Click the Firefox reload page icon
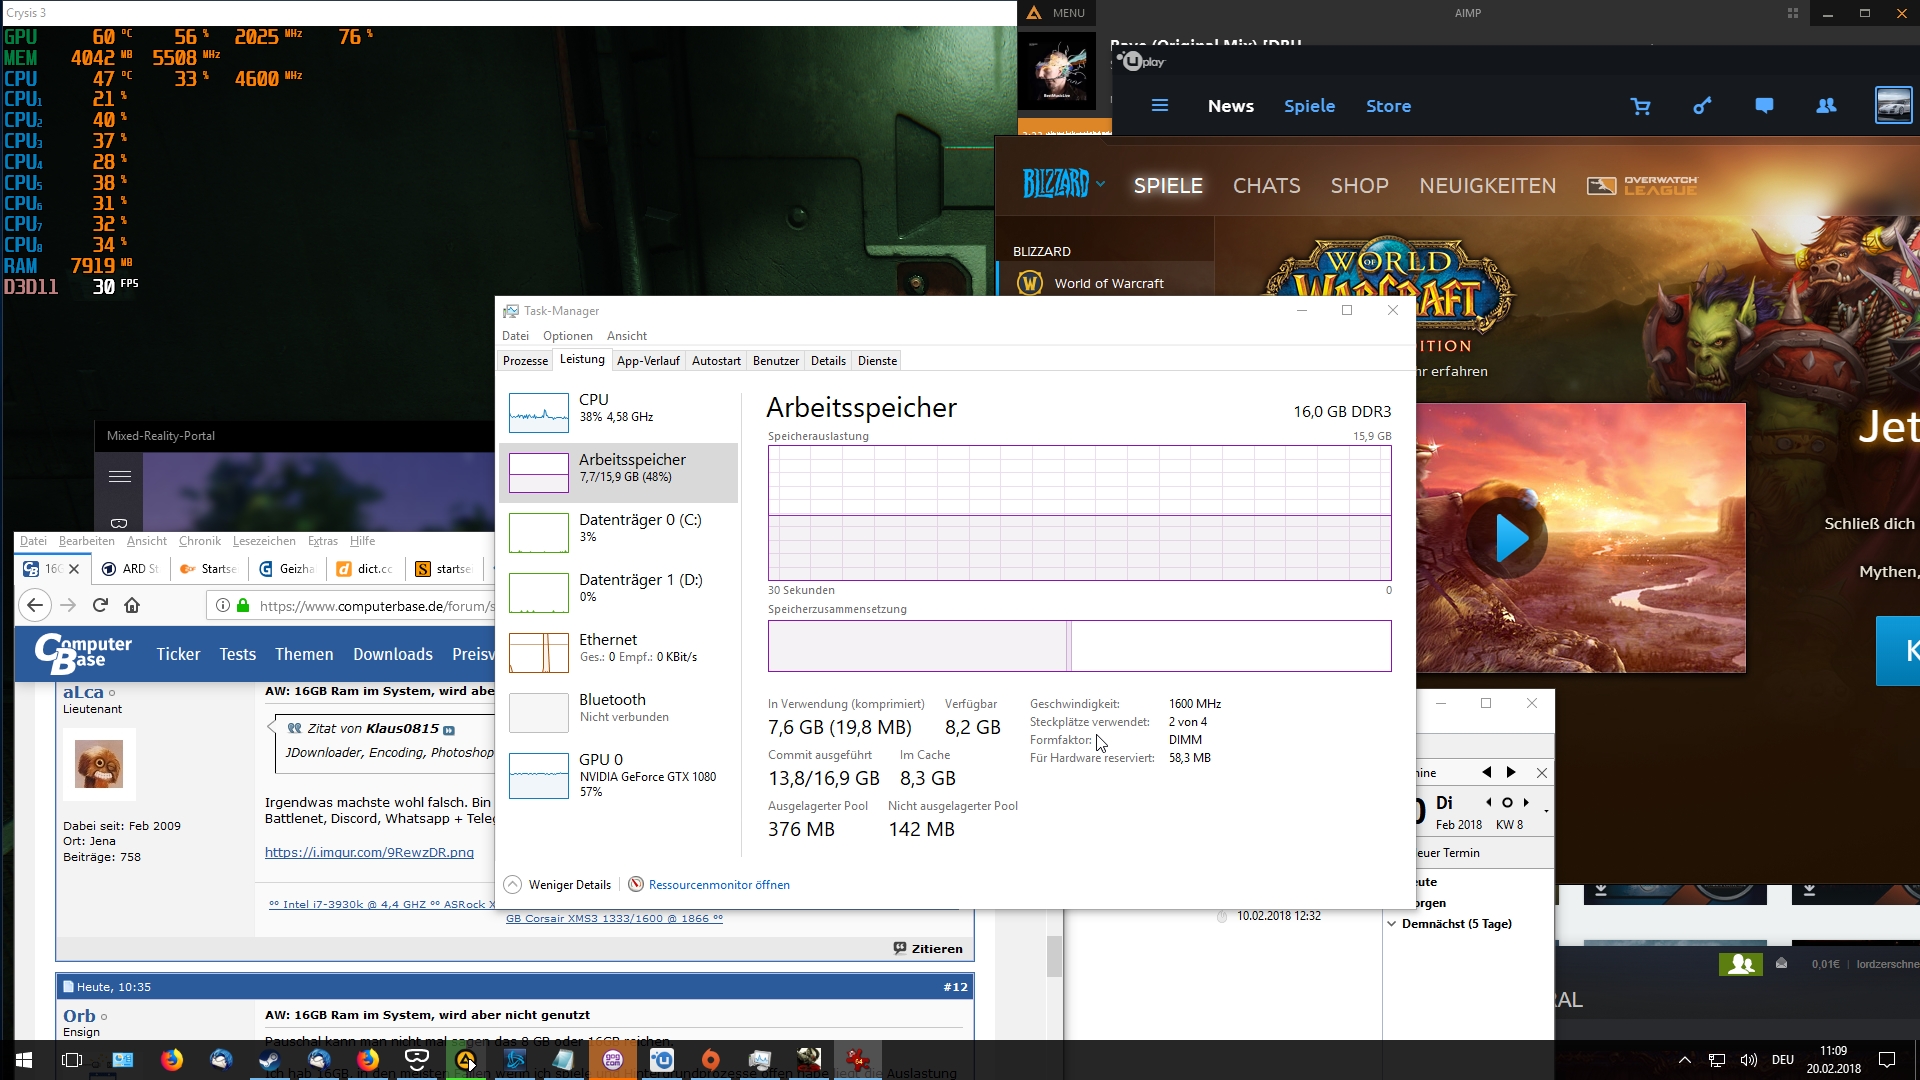The image size is (1920, 1080). [x=100, y=605]
